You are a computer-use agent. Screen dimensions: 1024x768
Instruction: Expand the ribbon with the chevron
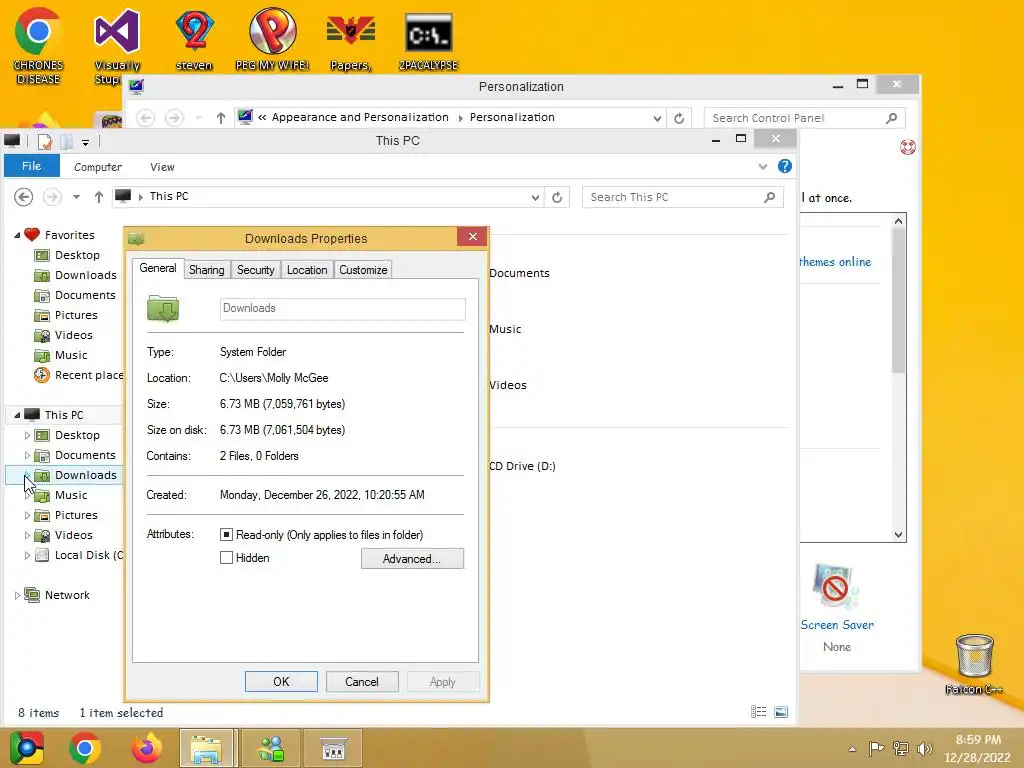tap(763, 167)
